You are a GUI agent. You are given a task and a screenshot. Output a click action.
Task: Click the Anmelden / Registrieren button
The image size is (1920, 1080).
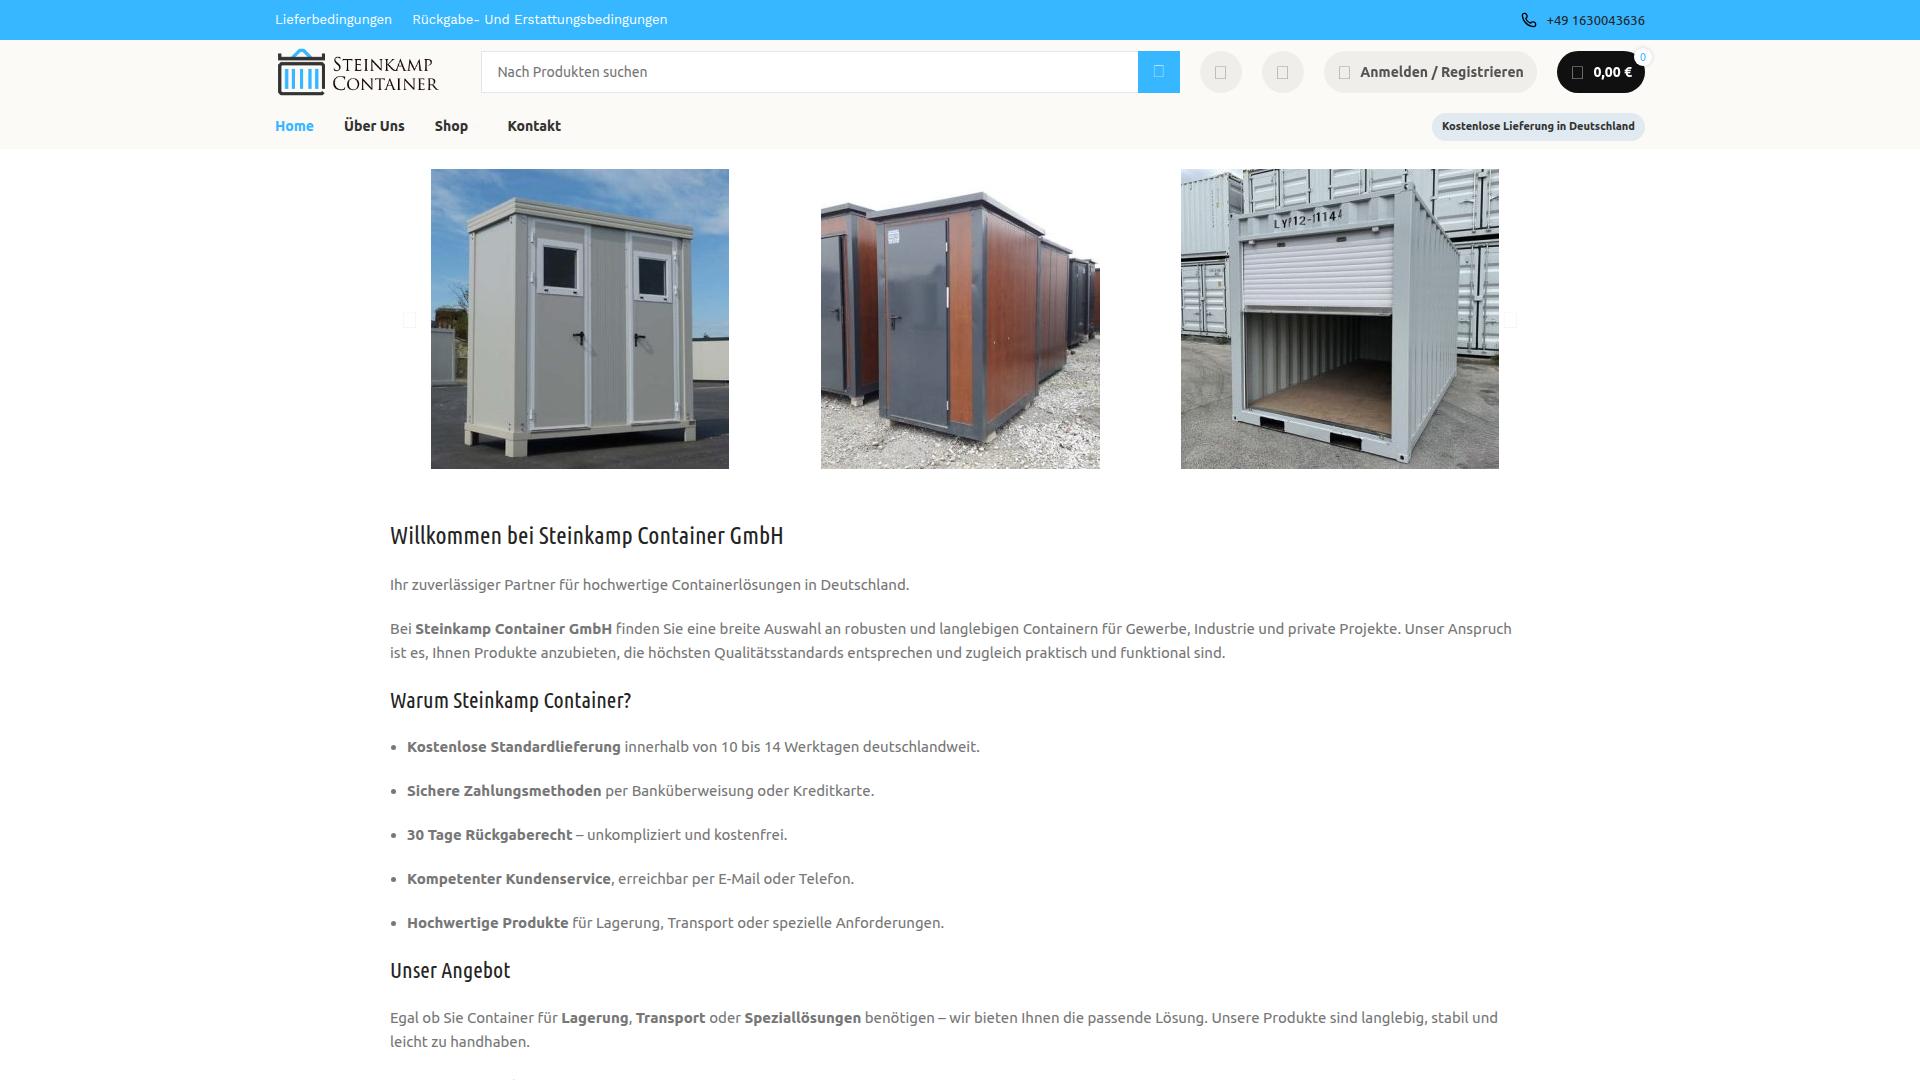coord(1430,72)
